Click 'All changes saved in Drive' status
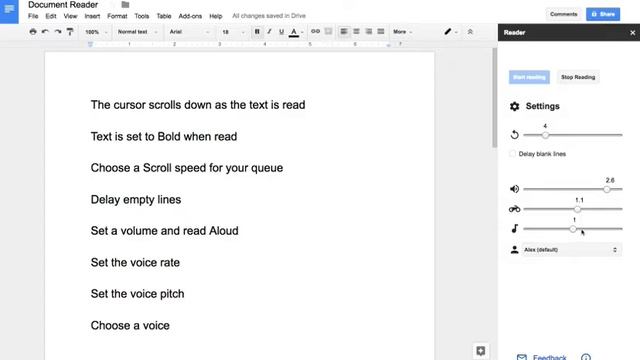This screenshot has width=640, height=360. pos(269,16)
